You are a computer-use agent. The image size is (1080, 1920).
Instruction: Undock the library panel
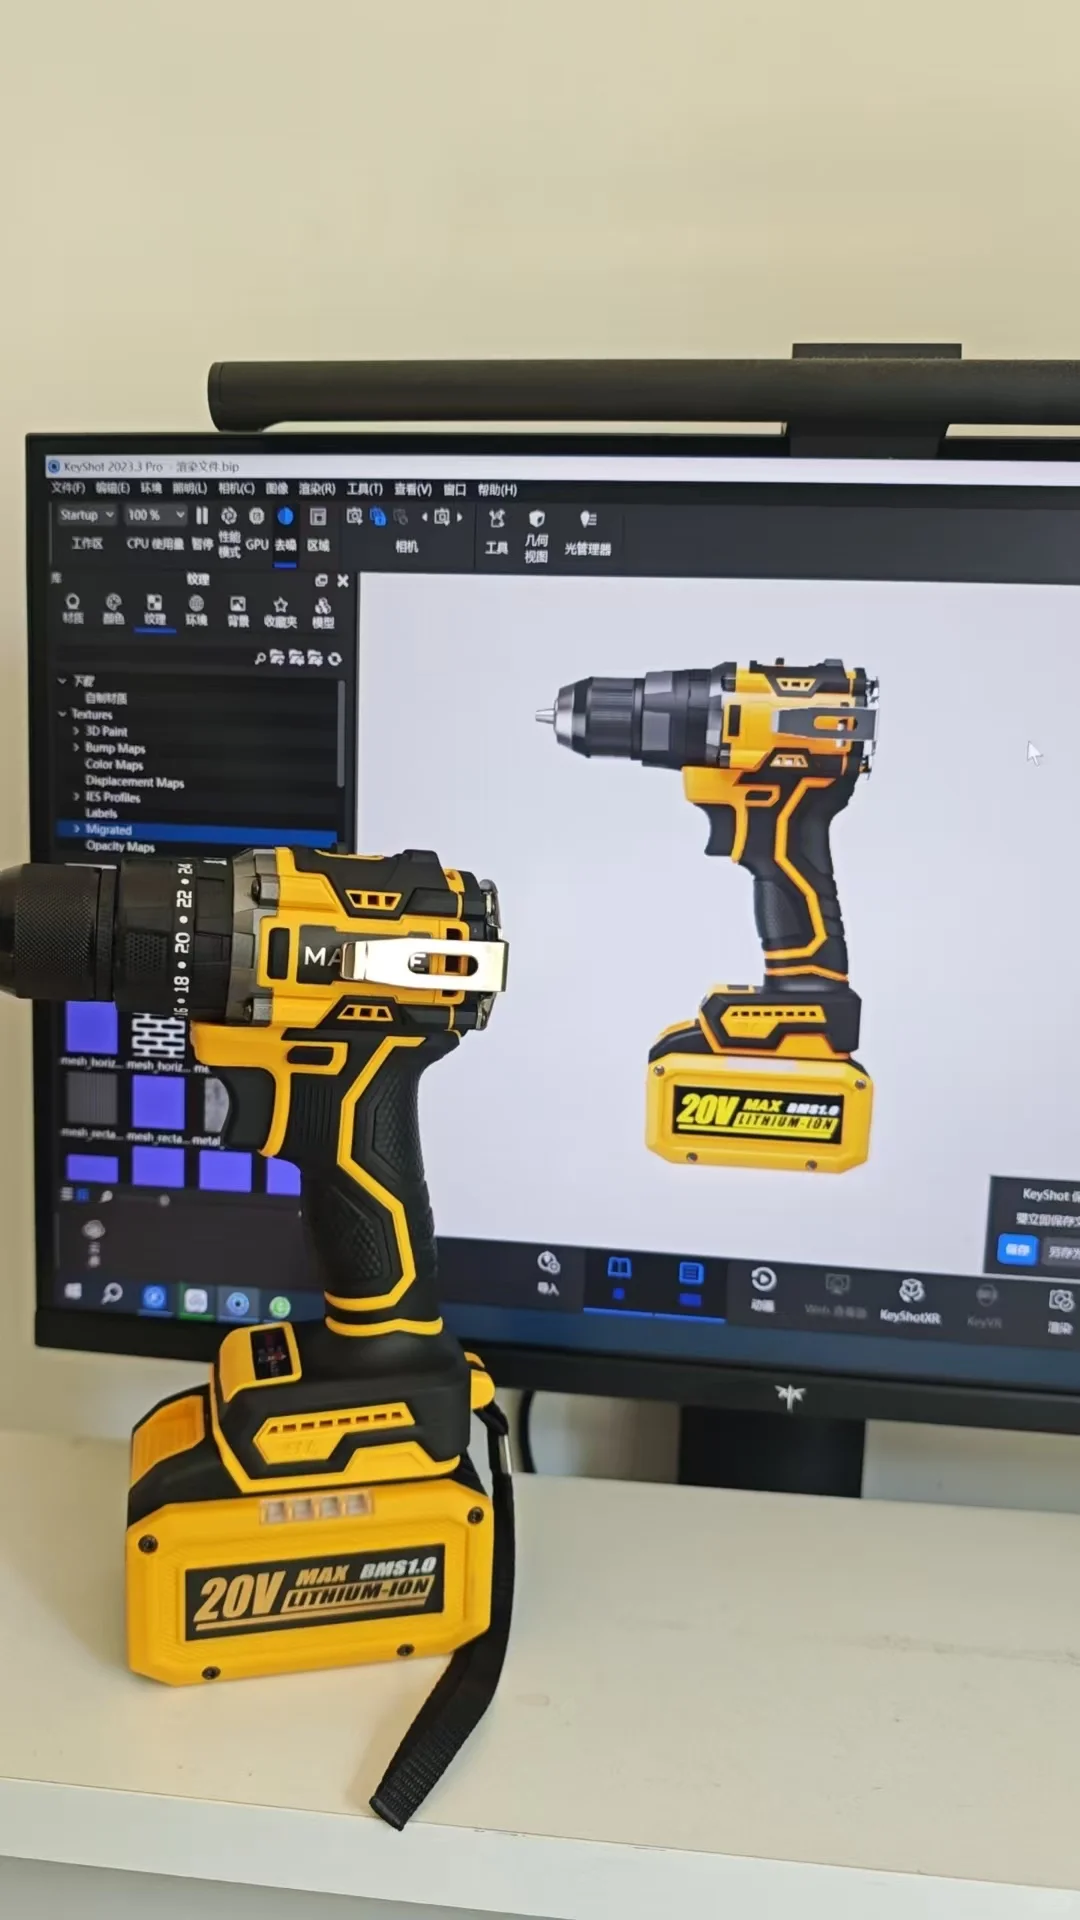(321, 580)
